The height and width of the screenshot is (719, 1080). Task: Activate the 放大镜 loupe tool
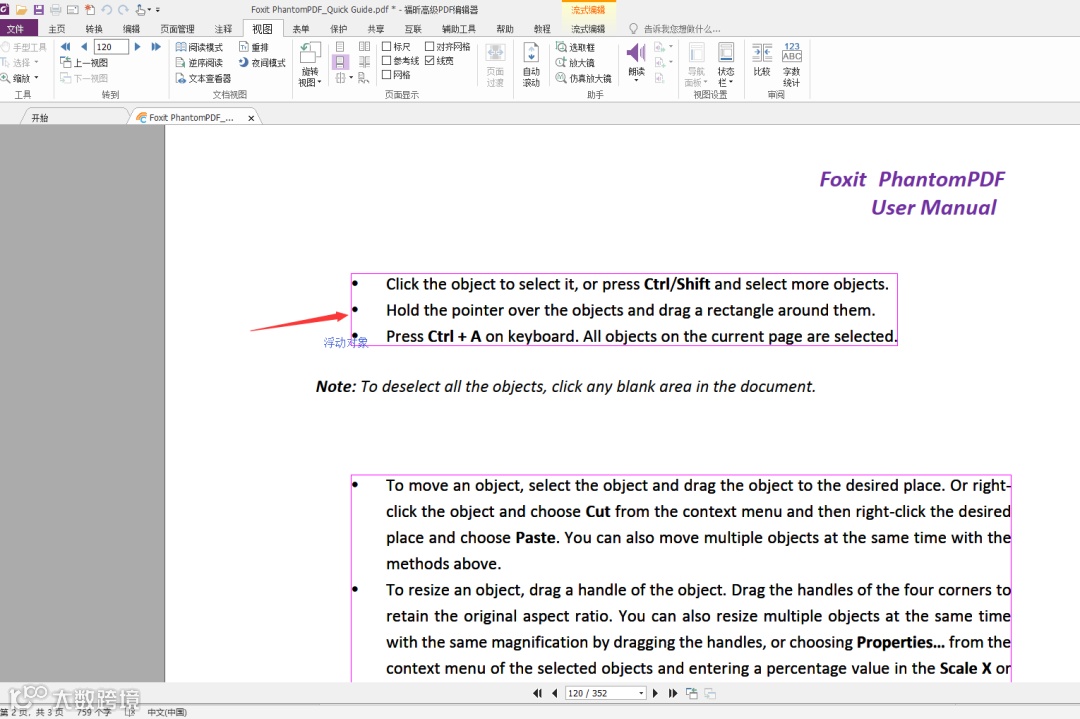click(x=575, y=63)
